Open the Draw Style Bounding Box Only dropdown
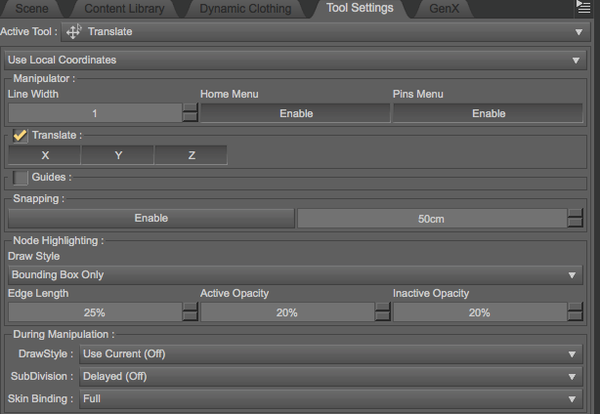 click(295, 275)
